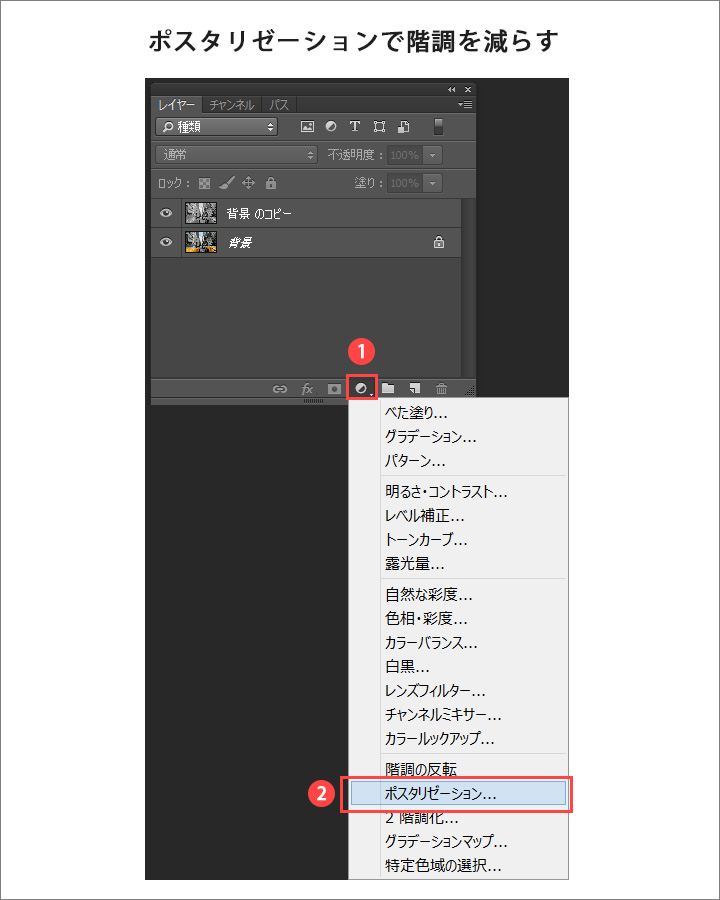Choose グラデーション... from the menu
Viewport: 720px width, 900px height.
tap(458, 437)
